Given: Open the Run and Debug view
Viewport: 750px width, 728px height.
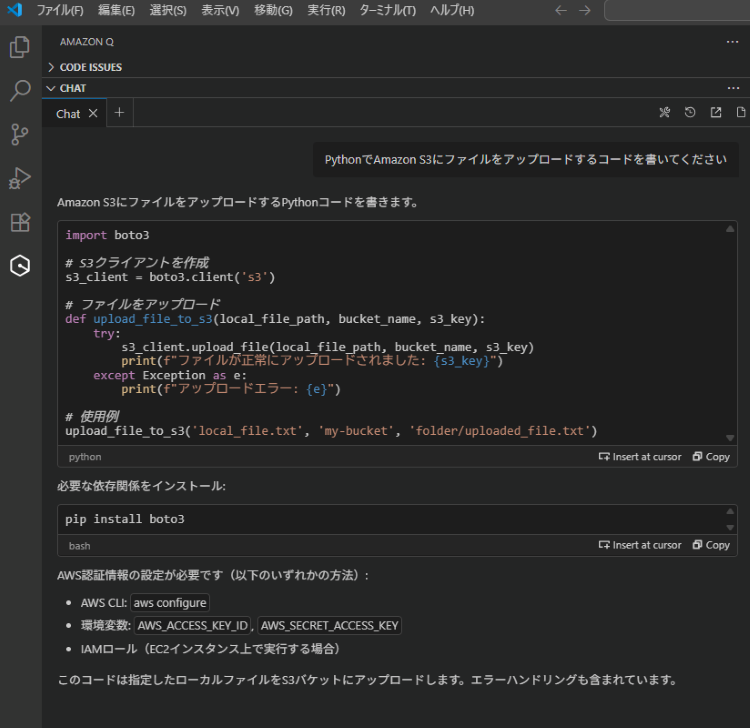Looking at the screenshot, I should coord(19,178).
